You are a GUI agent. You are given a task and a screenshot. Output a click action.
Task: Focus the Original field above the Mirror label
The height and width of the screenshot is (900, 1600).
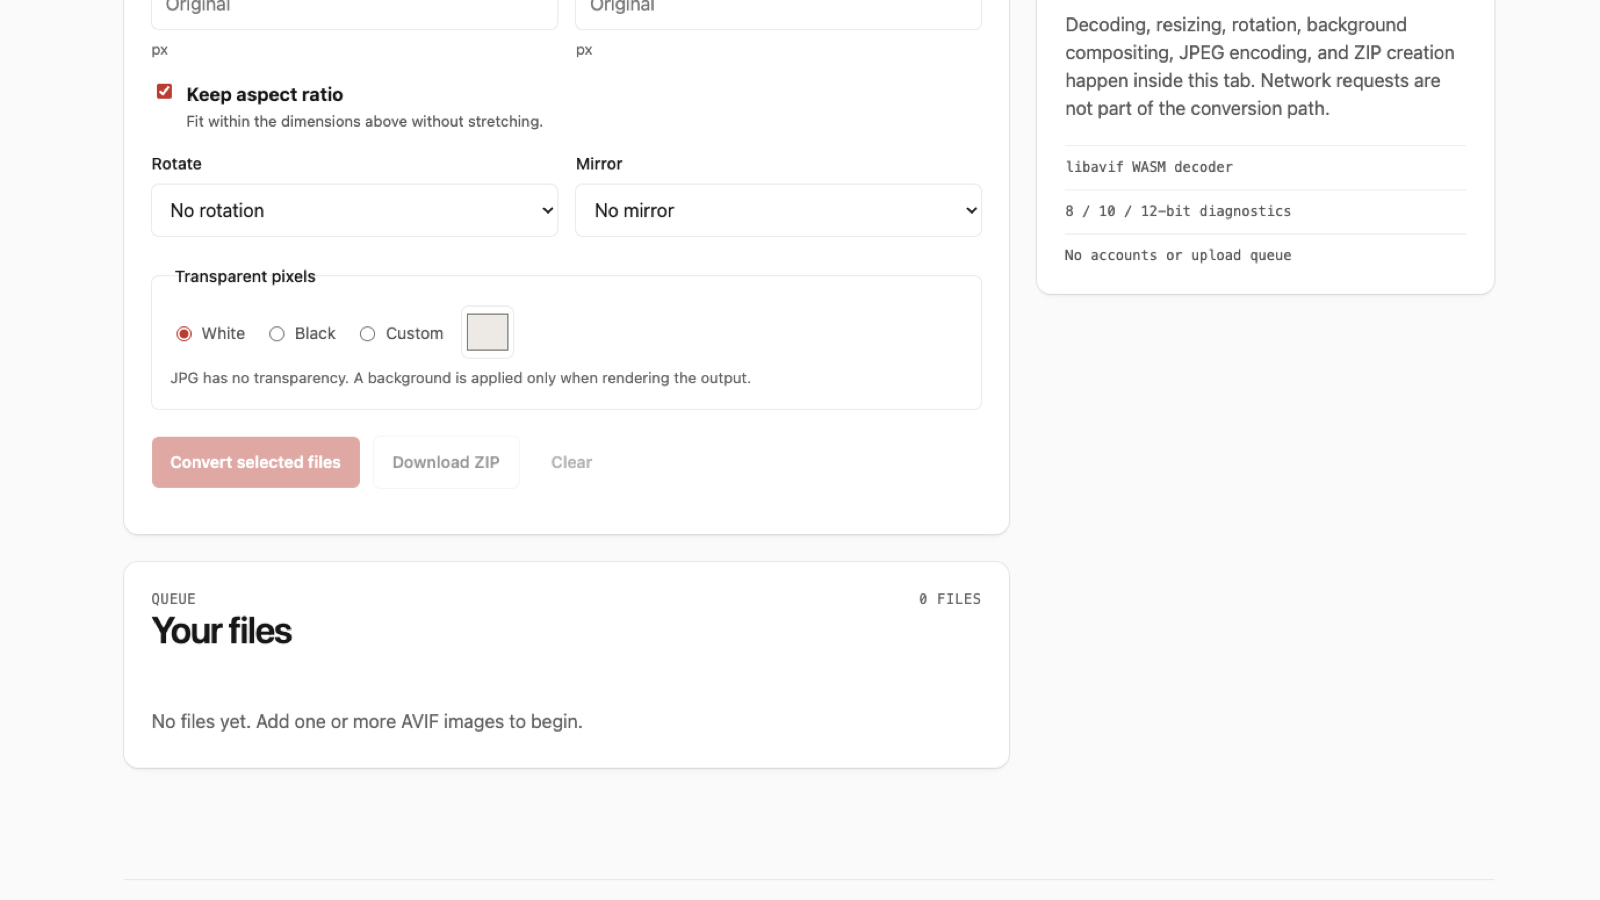click(778, 10)
